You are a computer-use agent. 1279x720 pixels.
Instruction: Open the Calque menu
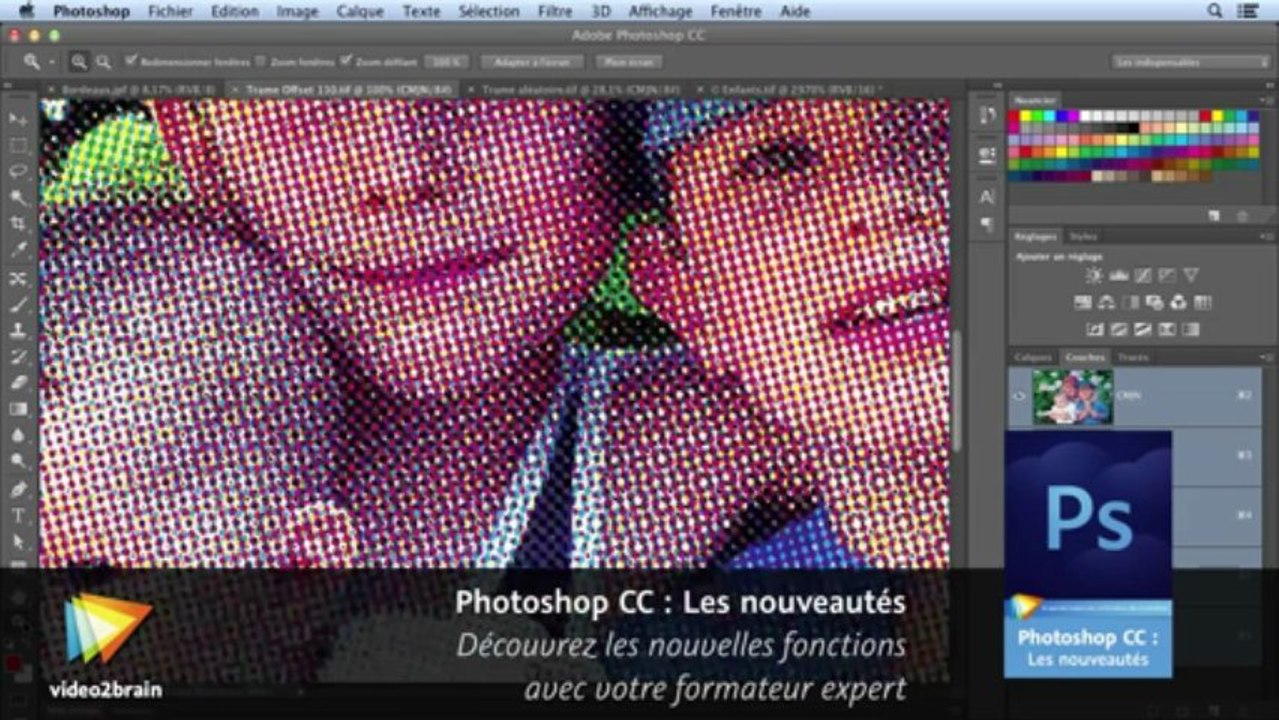click(358, 11)
